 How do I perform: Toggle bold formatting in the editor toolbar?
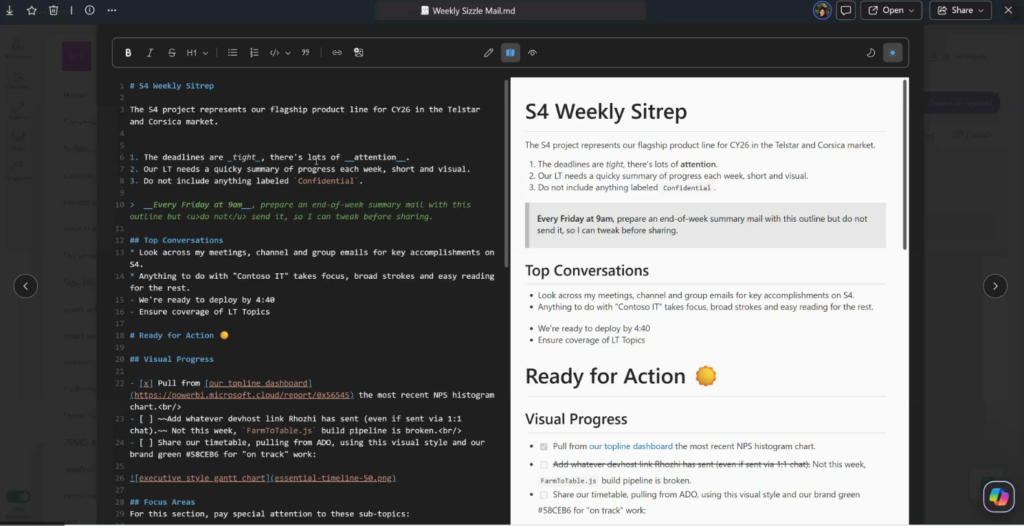(x=128, y=52)
